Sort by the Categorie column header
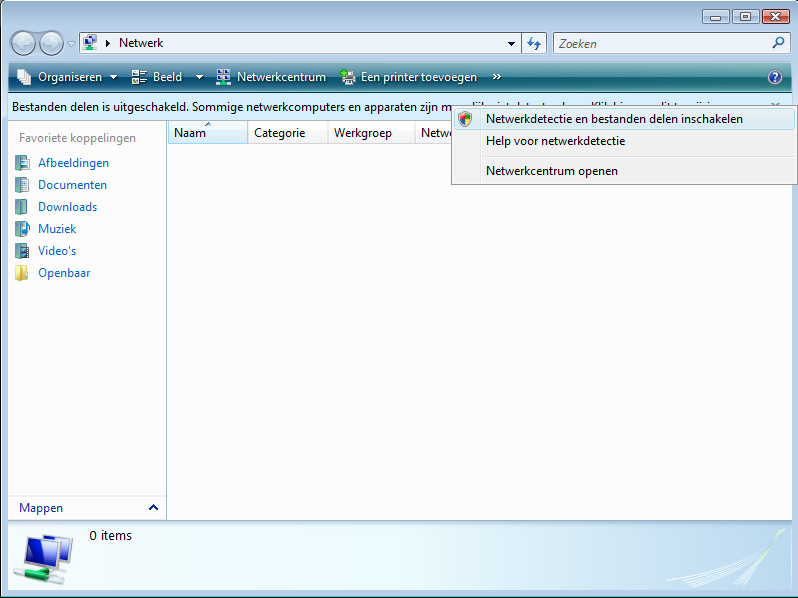 (x=288, y=133)
